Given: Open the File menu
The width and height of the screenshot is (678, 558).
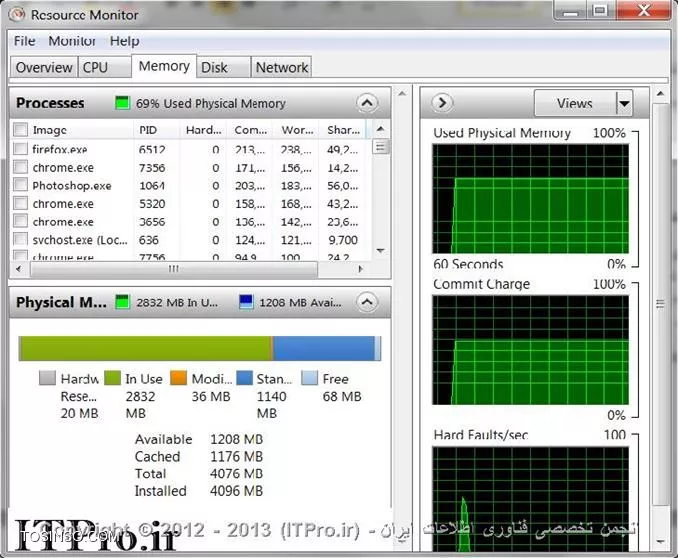Looking at the screenshot, I should click(x=25, y=41).
